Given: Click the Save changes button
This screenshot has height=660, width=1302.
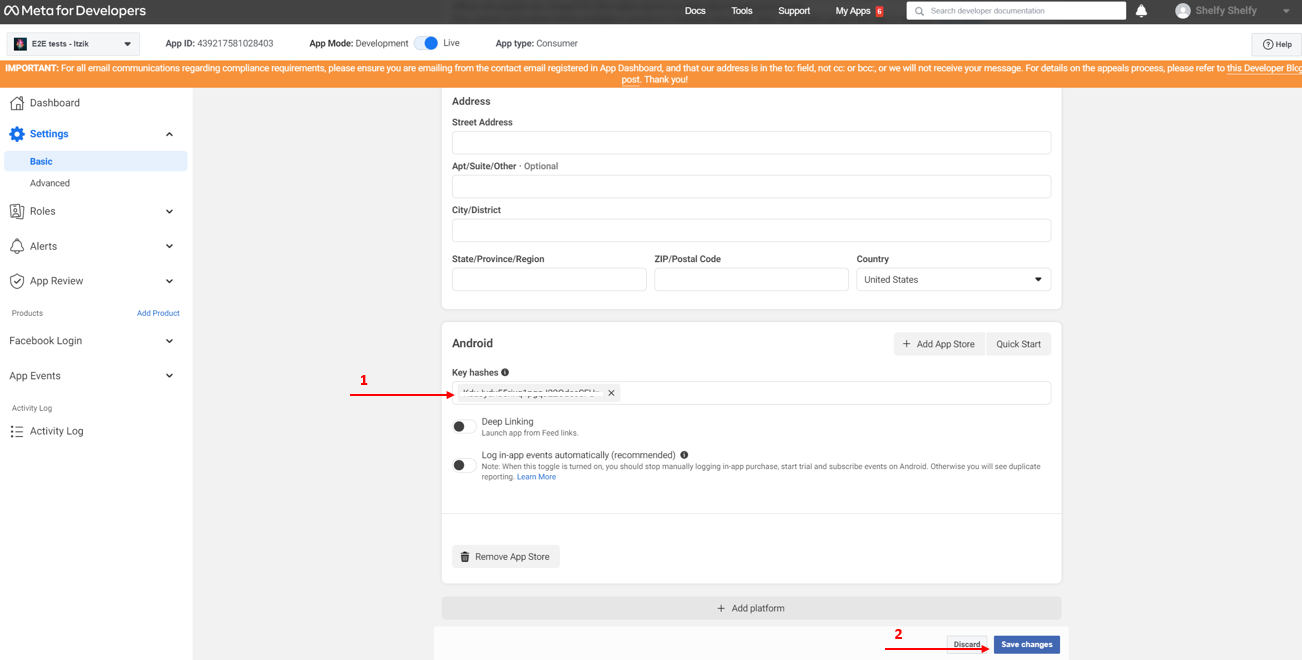Looking at the screenshot, I should coord(1026,645).
